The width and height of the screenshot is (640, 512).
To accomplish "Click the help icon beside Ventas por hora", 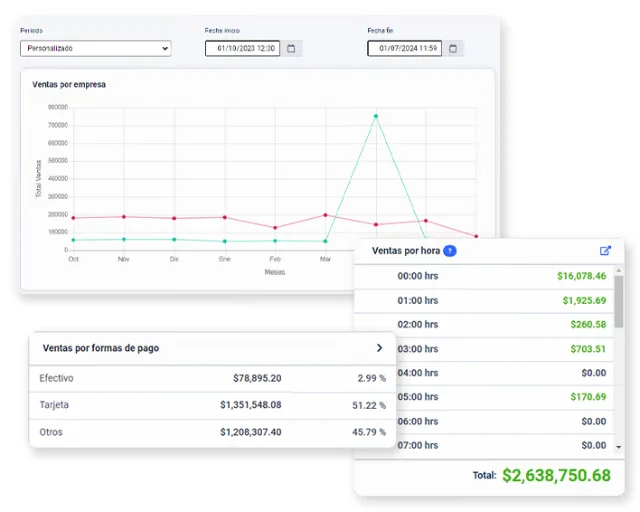I will tap(450, 251).
